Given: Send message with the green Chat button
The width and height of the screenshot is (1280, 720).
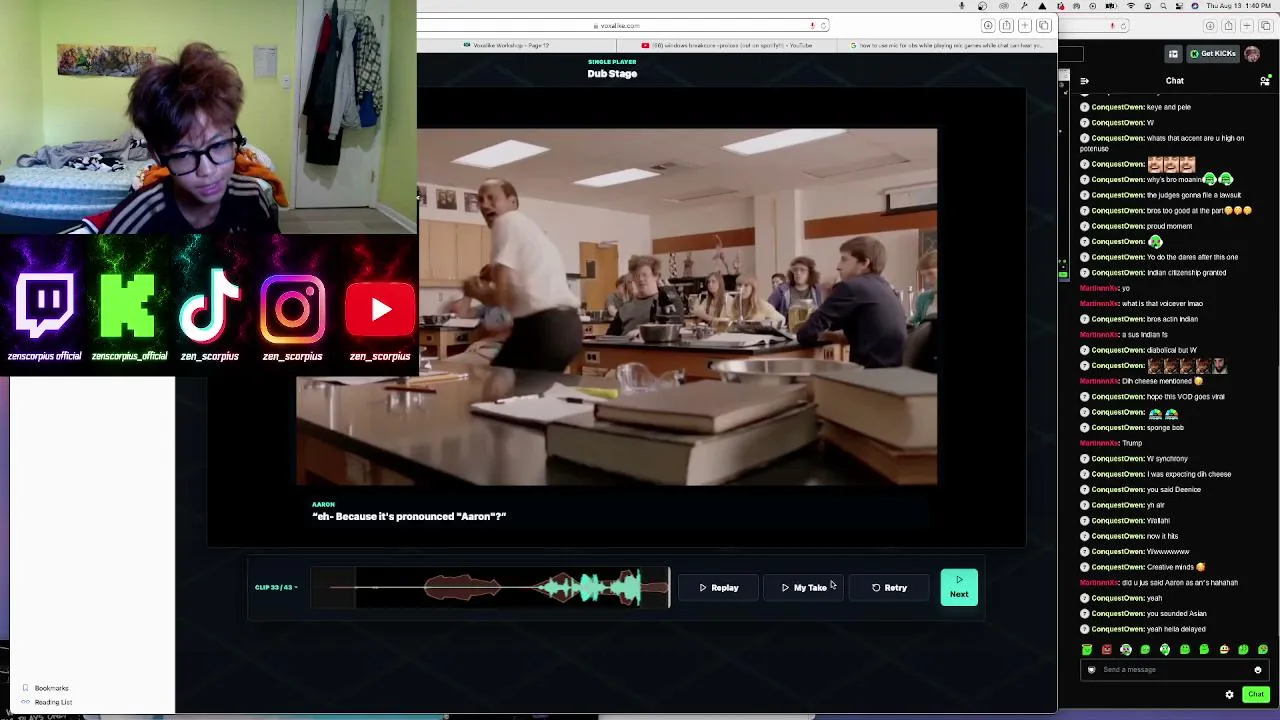Looking at the screenshot, I should [x=1256, y=694].
